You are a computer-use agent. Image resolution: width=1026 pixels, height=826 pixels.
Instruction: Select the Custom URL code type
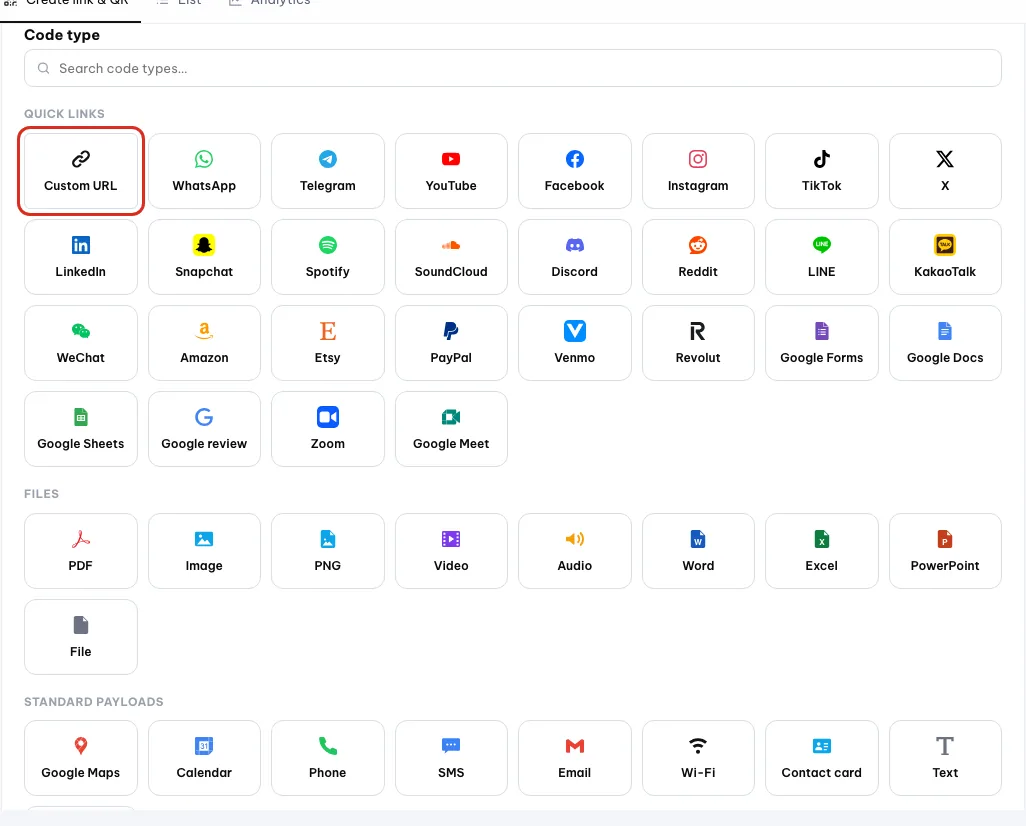[x=80, y=171]
